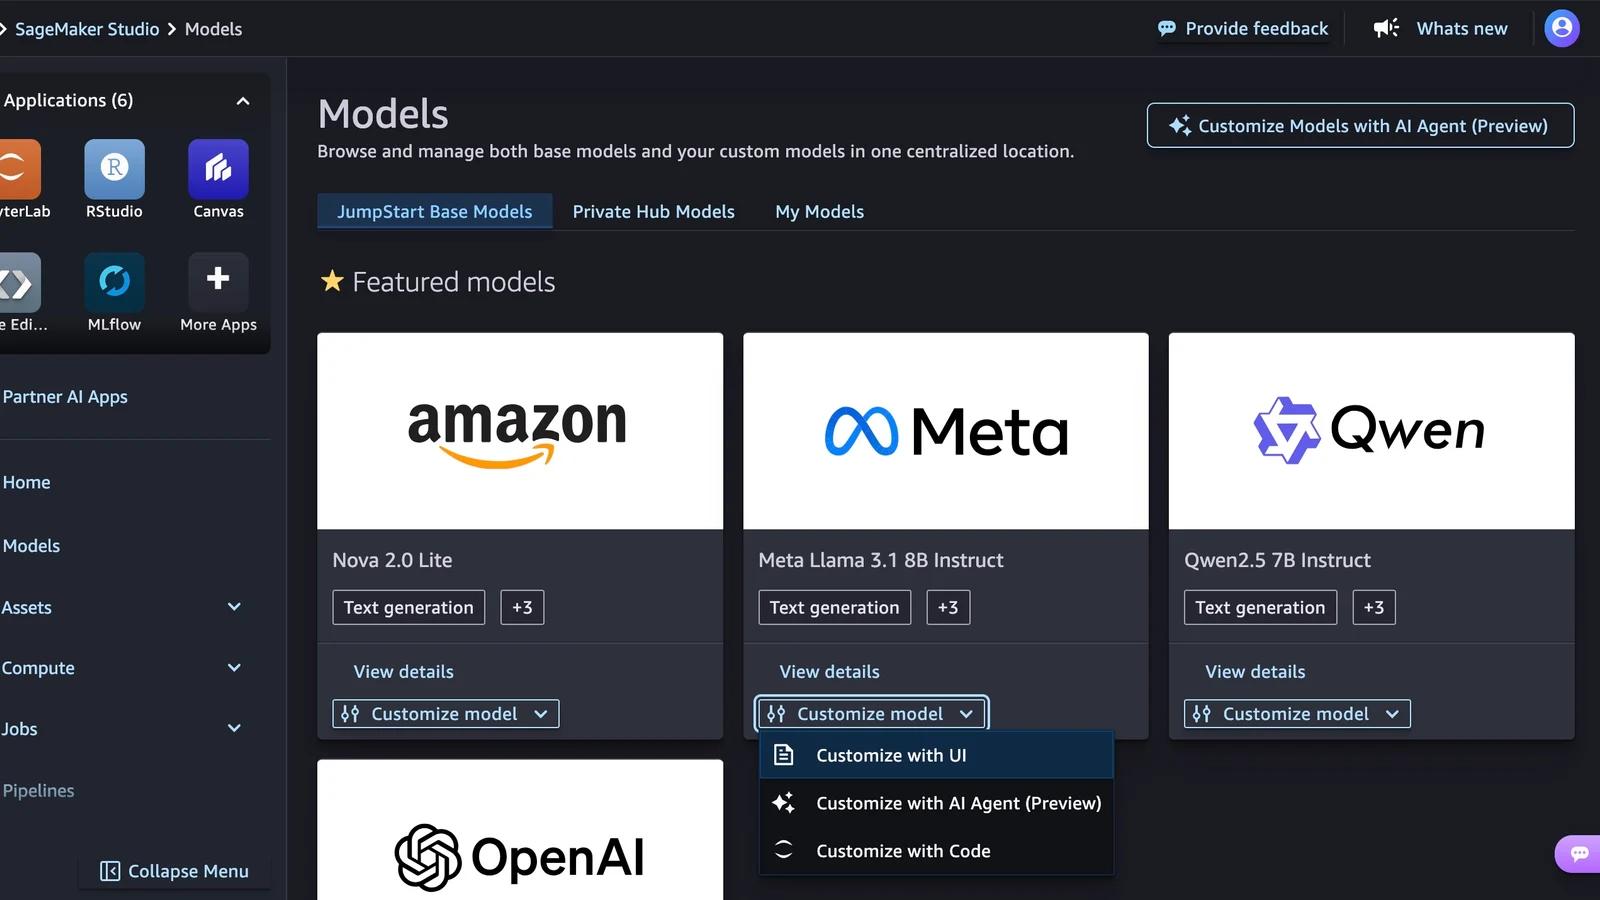The width and height of the screenshot is (1600, 900).
Task: Show three more tags for Meta Llama
Action: click(x=947, y=607)
